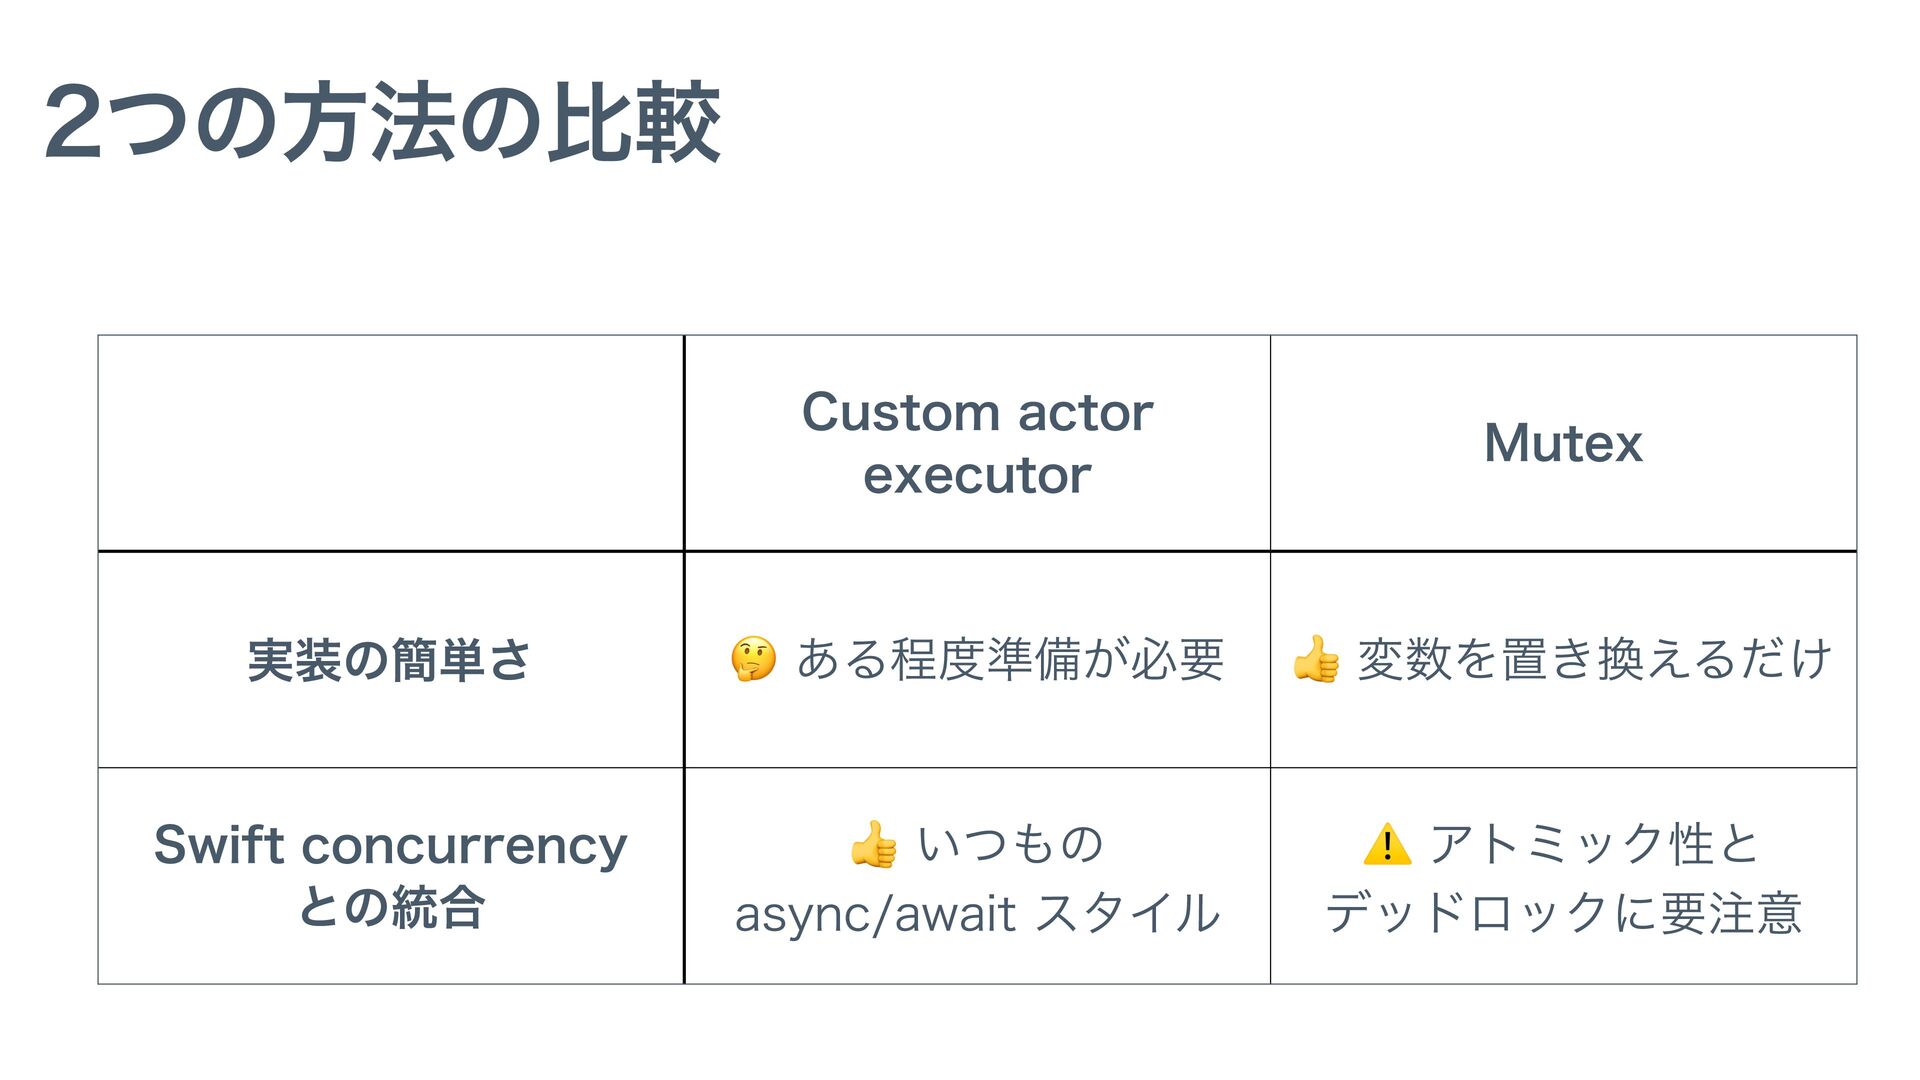1920x1080 pixels.
Task: Click the digit 2 in the title
Action: tap(73, 123)
